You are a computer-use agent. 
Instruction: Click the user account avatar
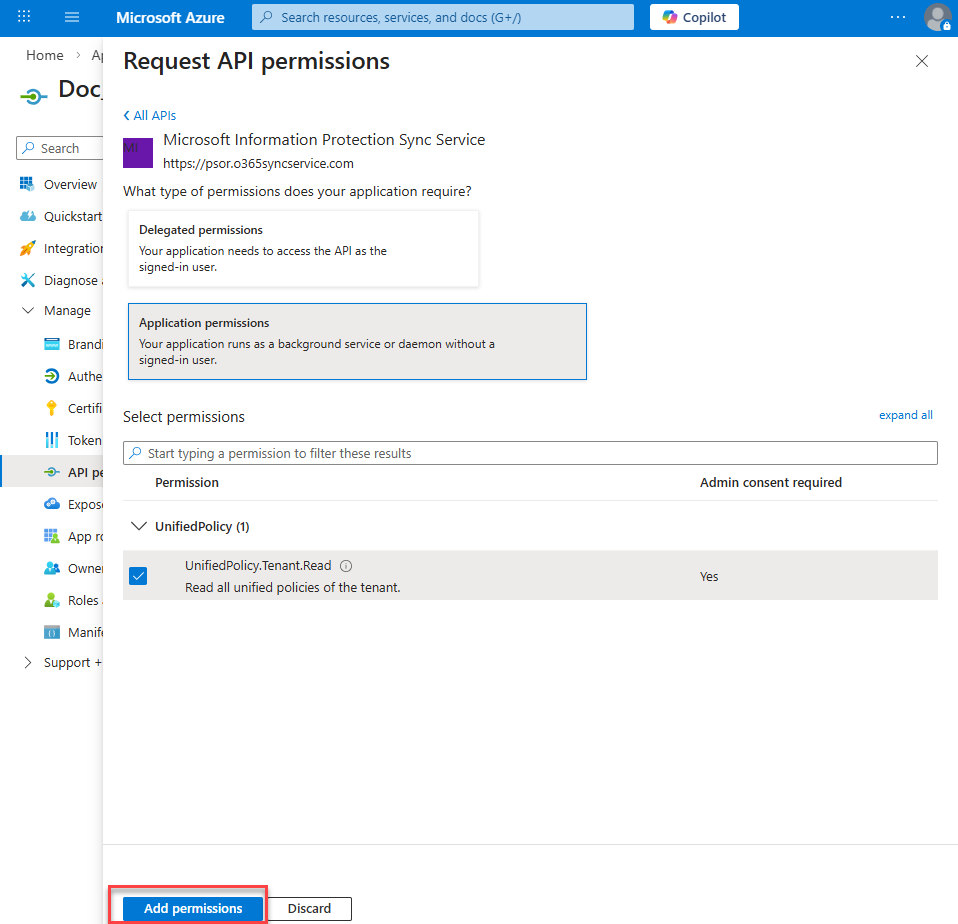click(x=937, y=17)
